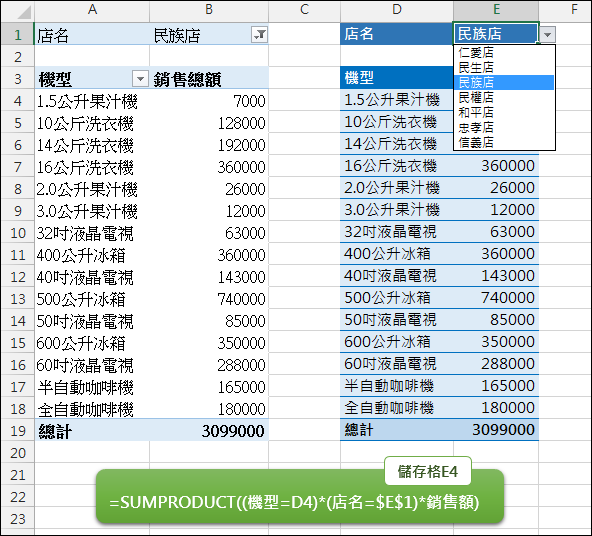Click the 儲存格E4 callout label

coord(428,471)
